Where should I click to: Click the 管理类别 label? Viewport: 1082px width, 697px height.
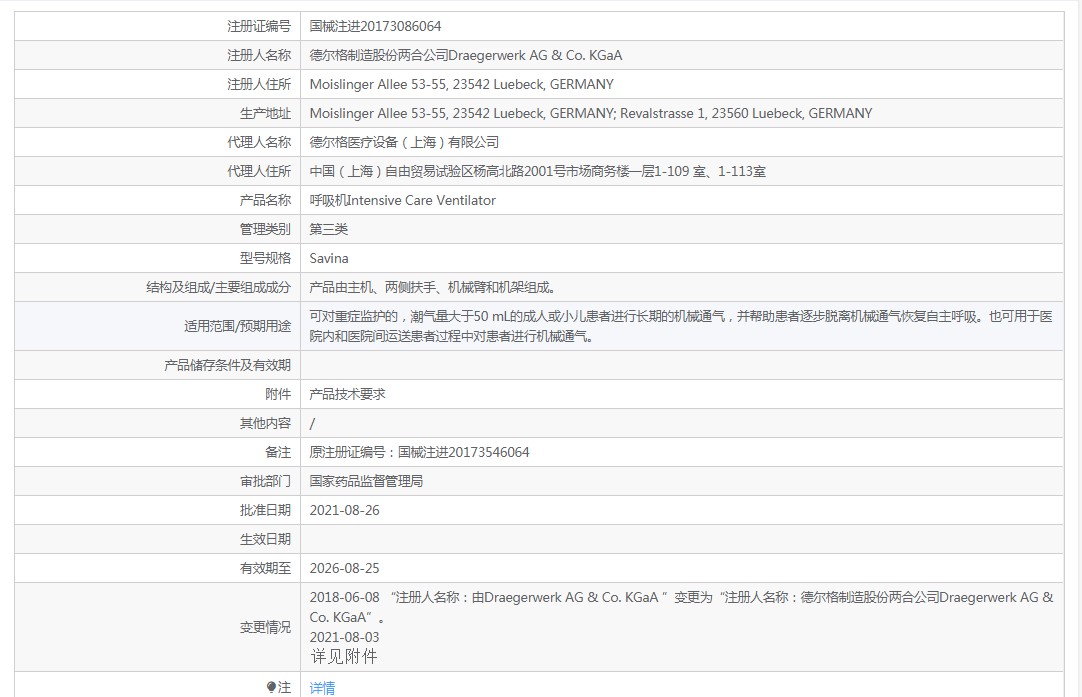pos(266,229)
